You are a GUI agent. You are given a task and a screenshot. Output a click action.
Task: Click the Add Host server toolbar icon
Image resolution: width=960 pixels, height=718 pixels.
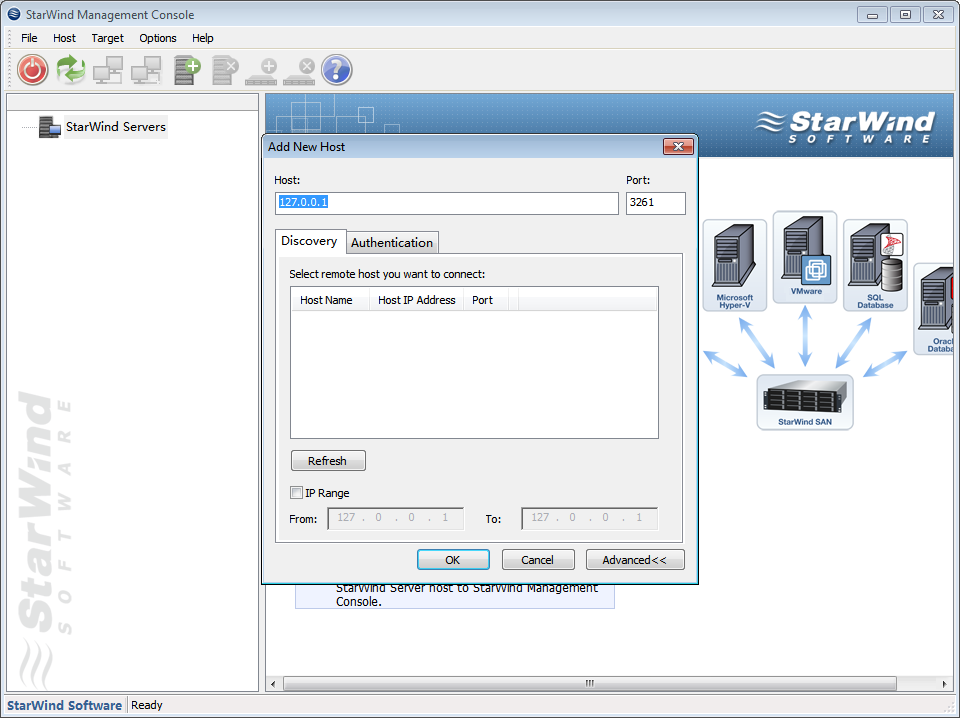pyautogui.click(x=187, y=70)
